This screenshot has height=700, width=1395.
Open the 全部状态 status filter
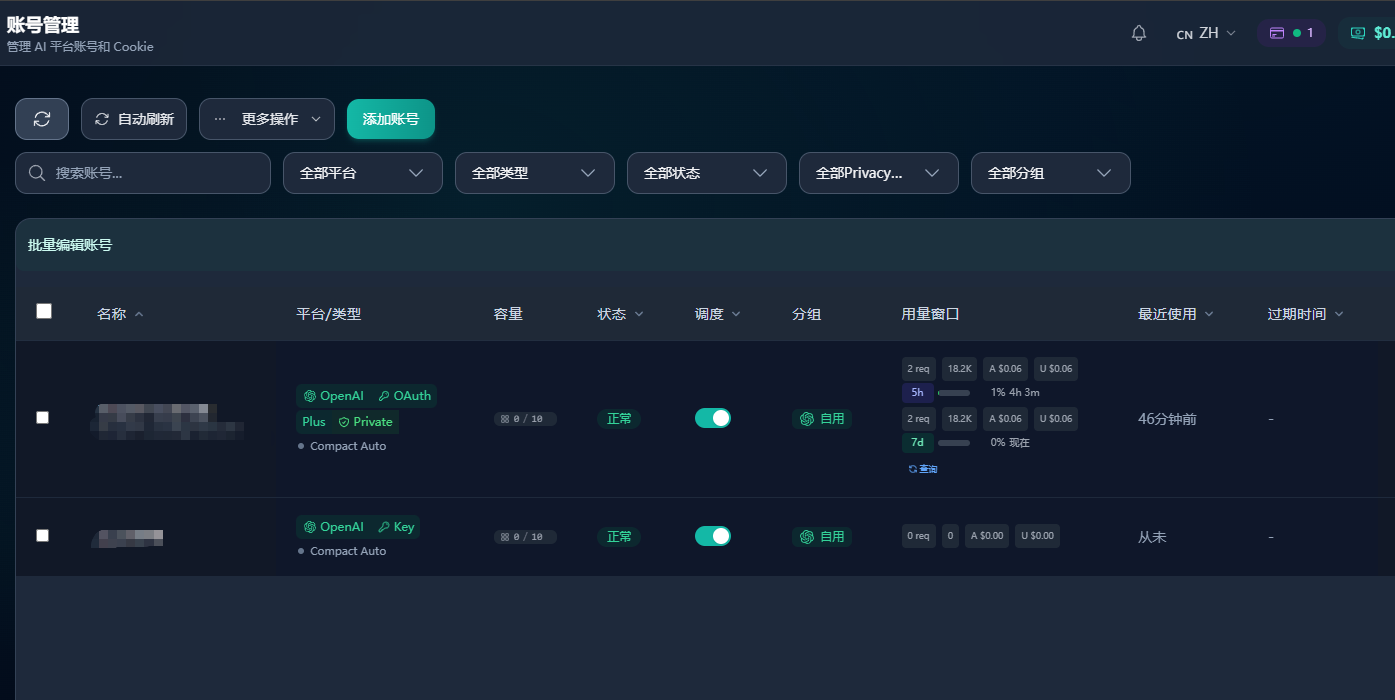point(707,173)
